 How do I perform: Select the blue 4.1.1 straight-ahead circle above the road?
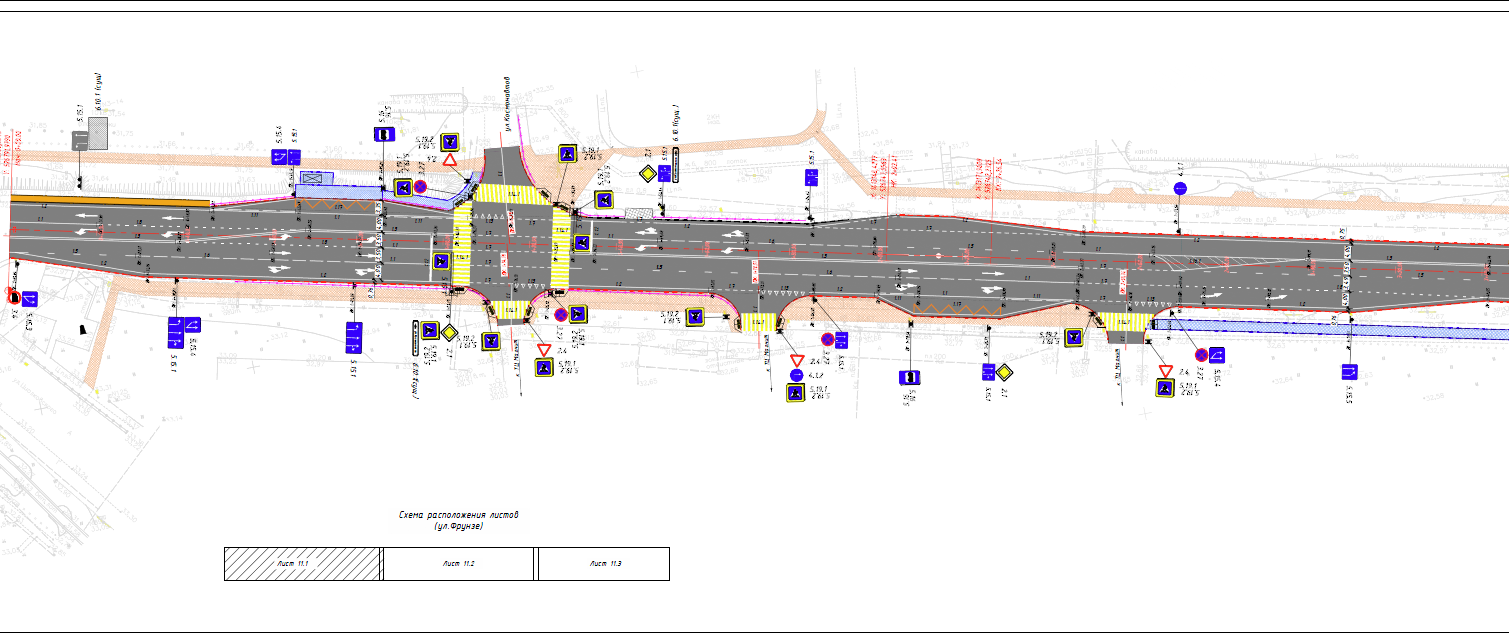point(1180,188)
